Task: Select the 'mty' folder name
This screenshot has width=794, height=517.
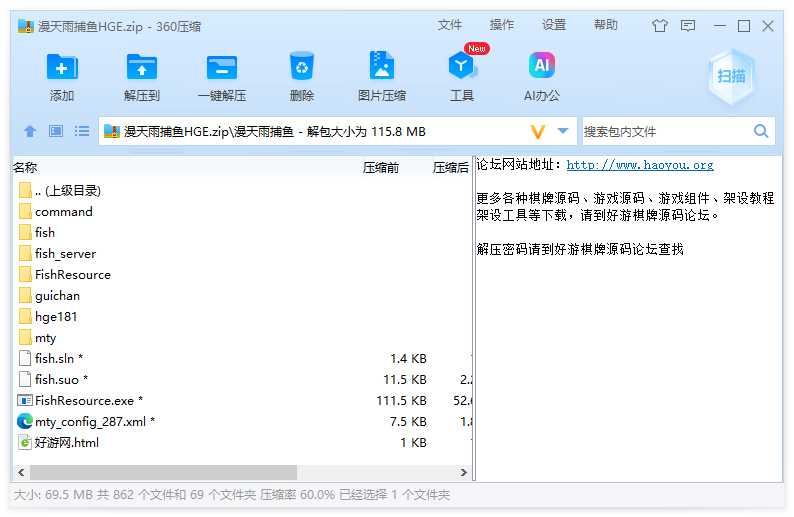Action: [x=46, y=338]
